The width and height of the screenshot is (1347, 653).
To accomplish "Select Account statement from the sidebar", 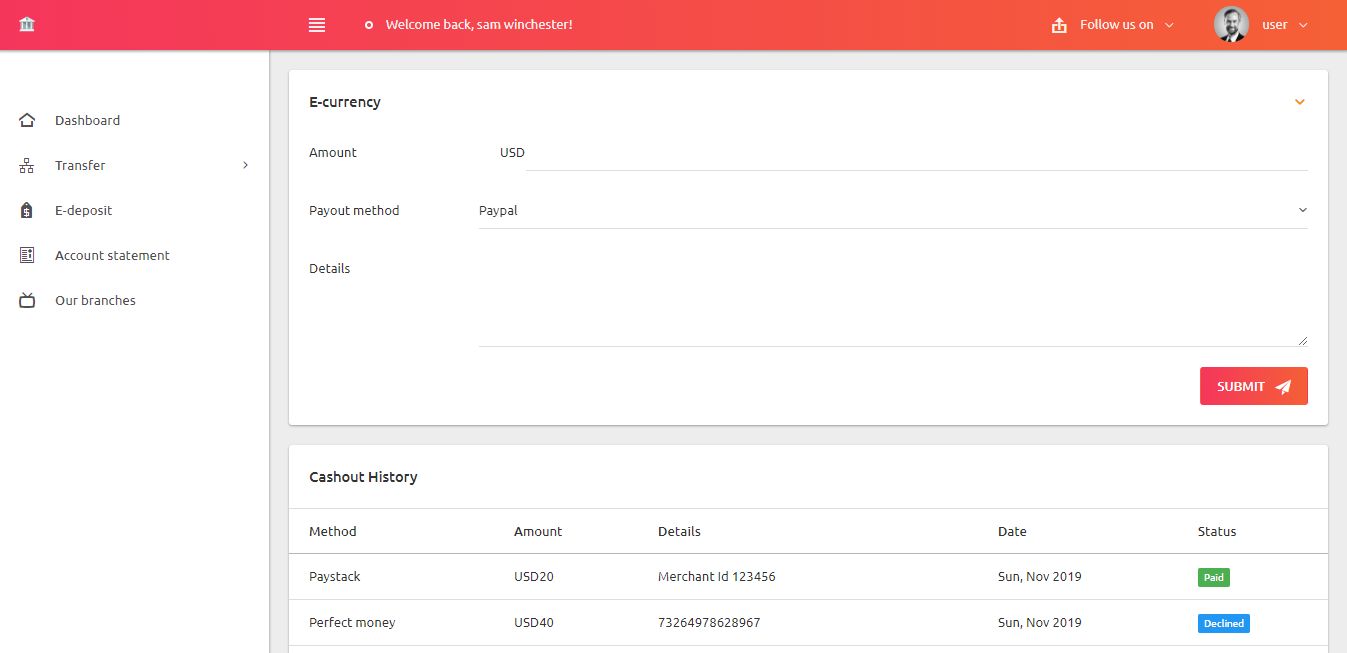I will point(112,255).
